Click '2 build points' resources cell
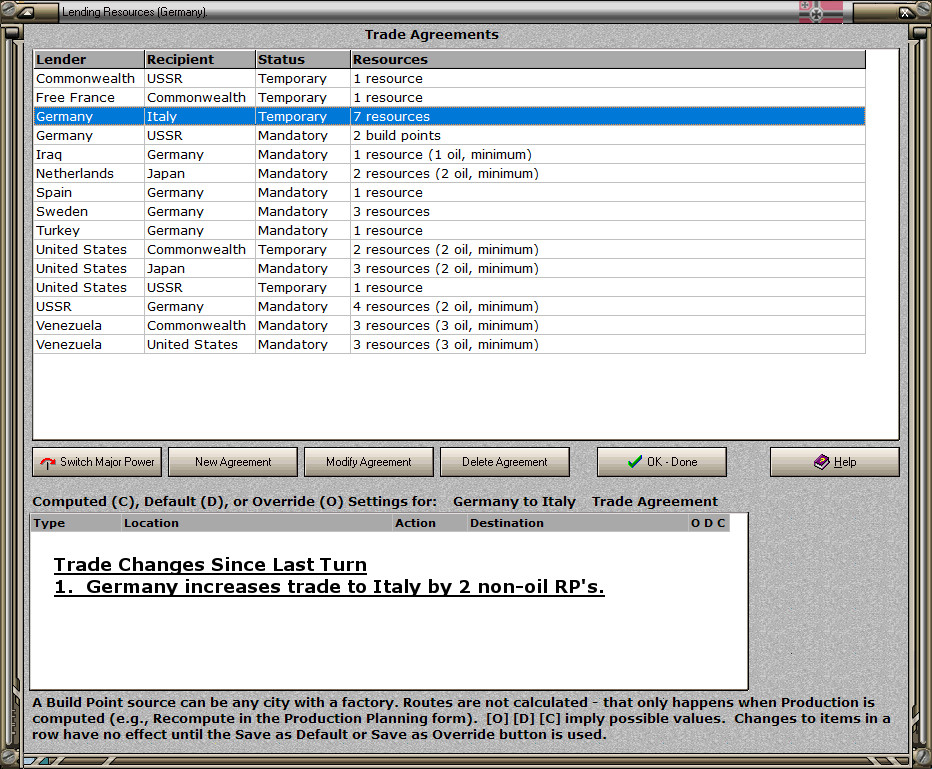This screenshot has height=769, width=932. pos(608,135)
